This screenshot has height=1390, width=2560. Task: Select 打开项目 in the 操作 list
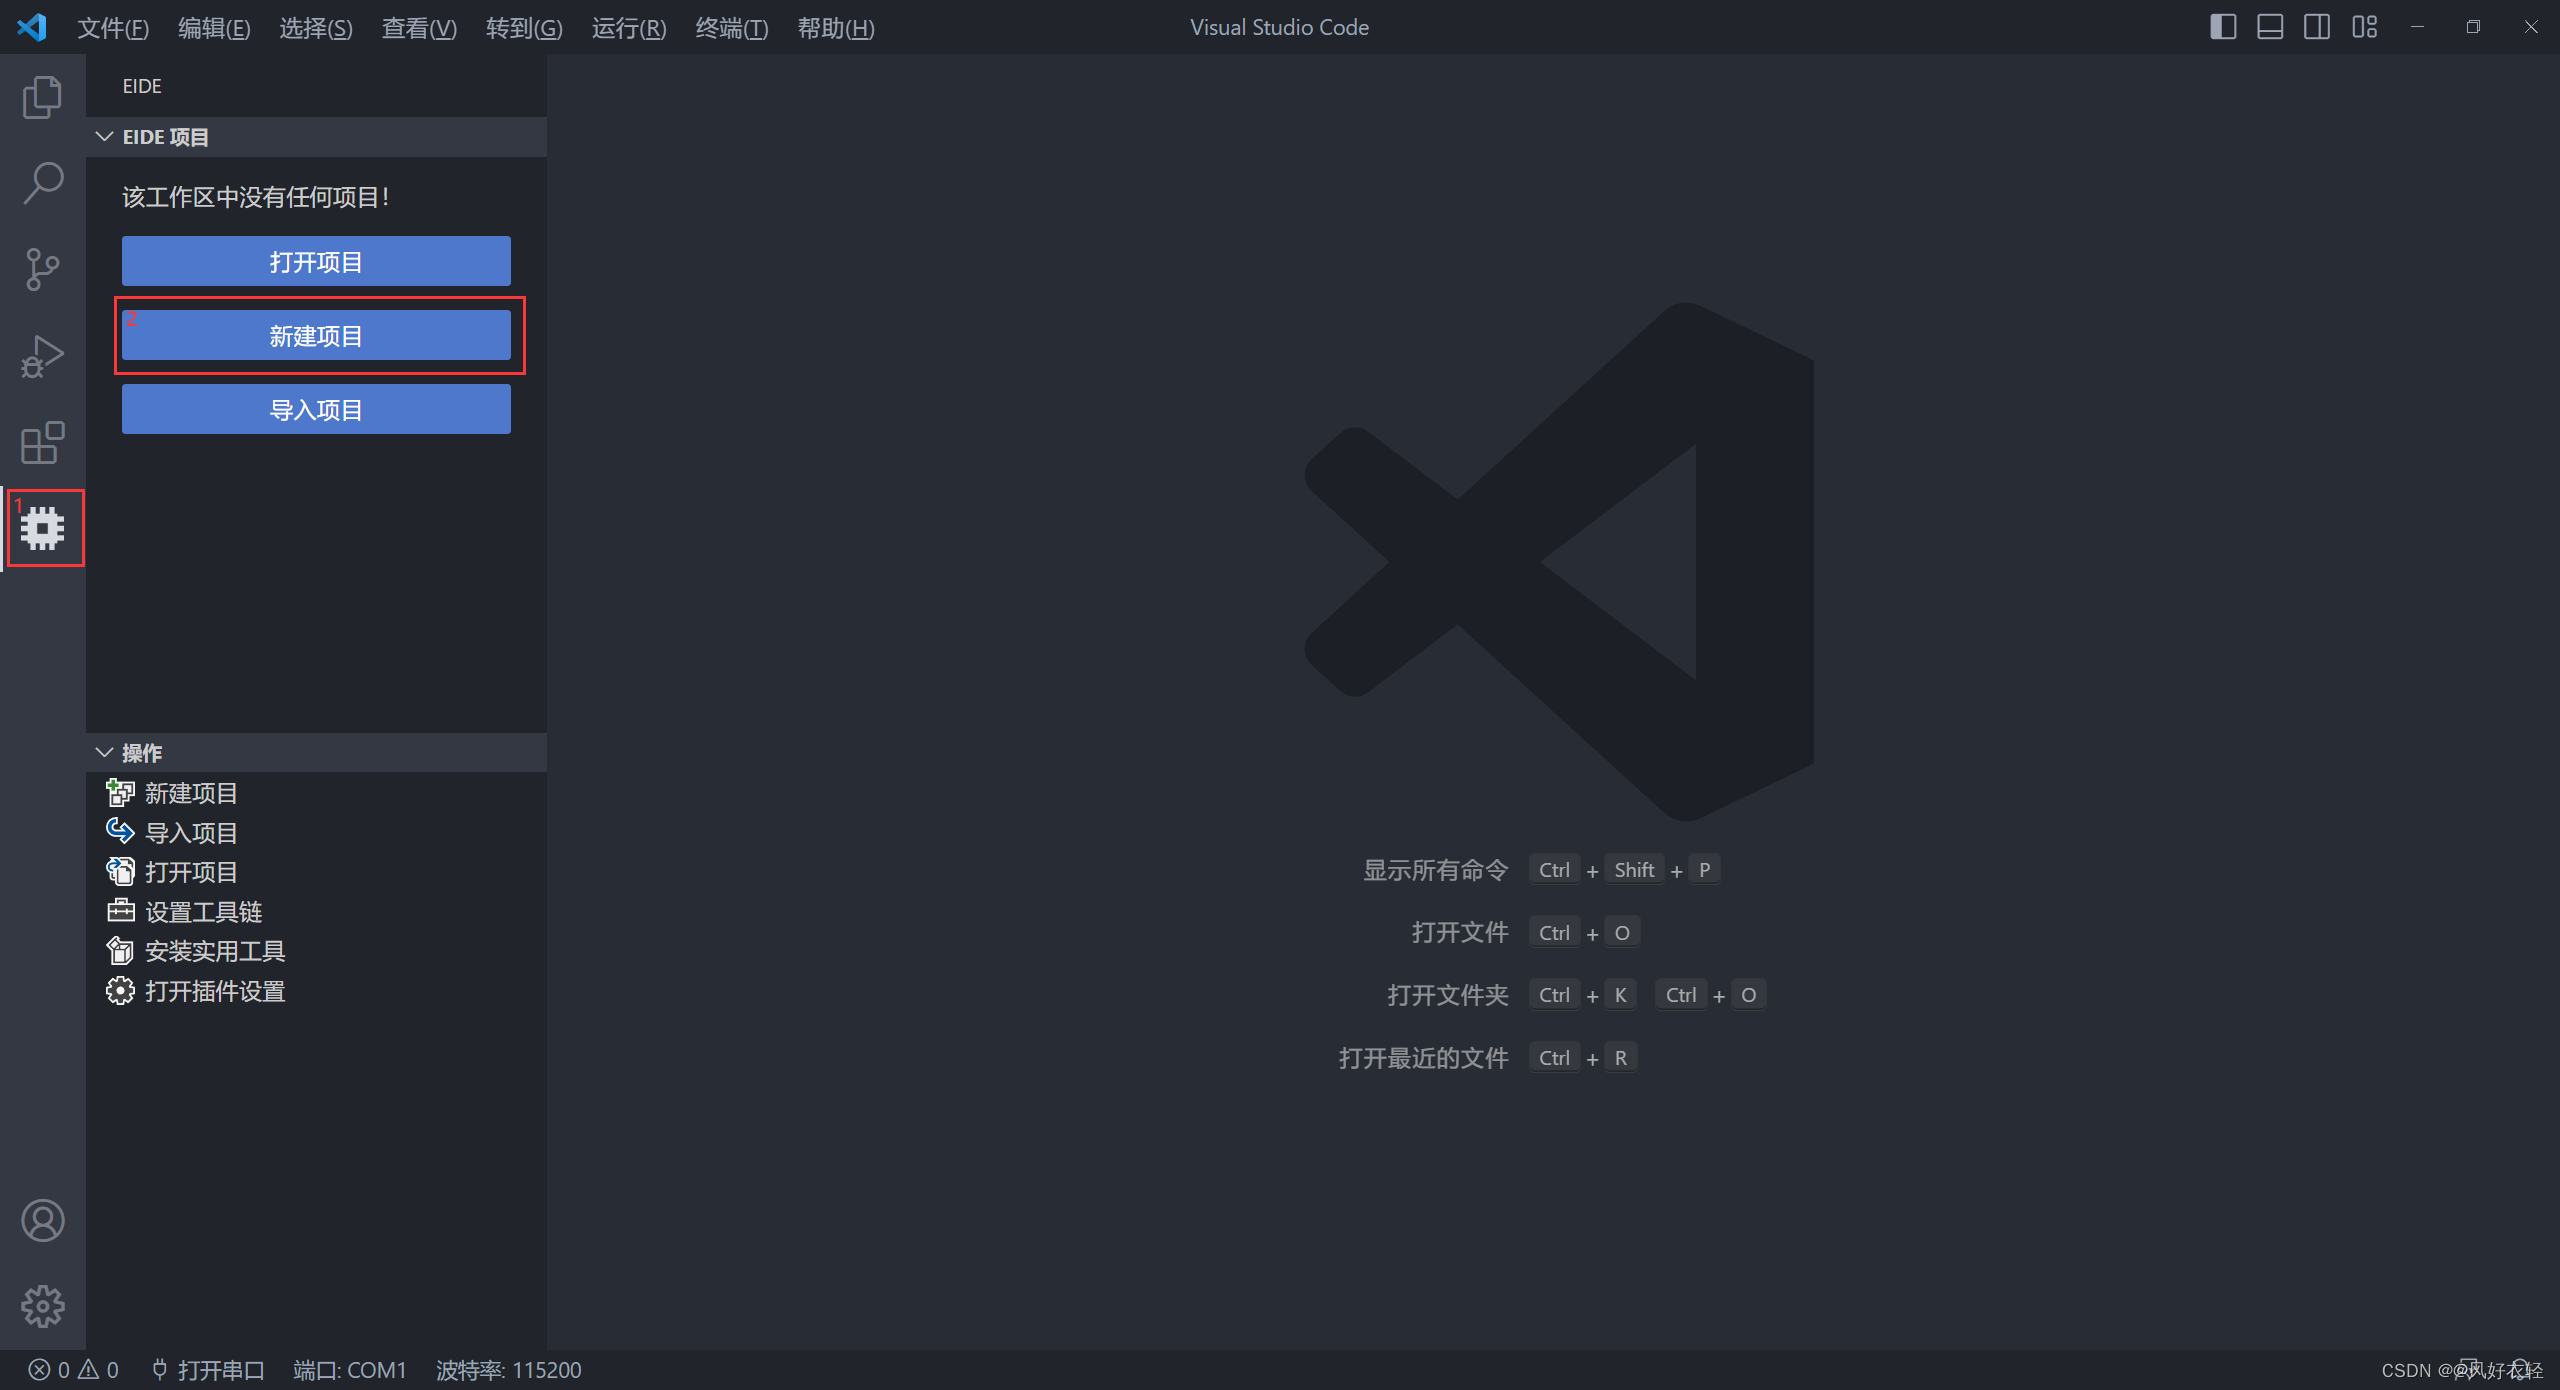[x=192, y=872]
